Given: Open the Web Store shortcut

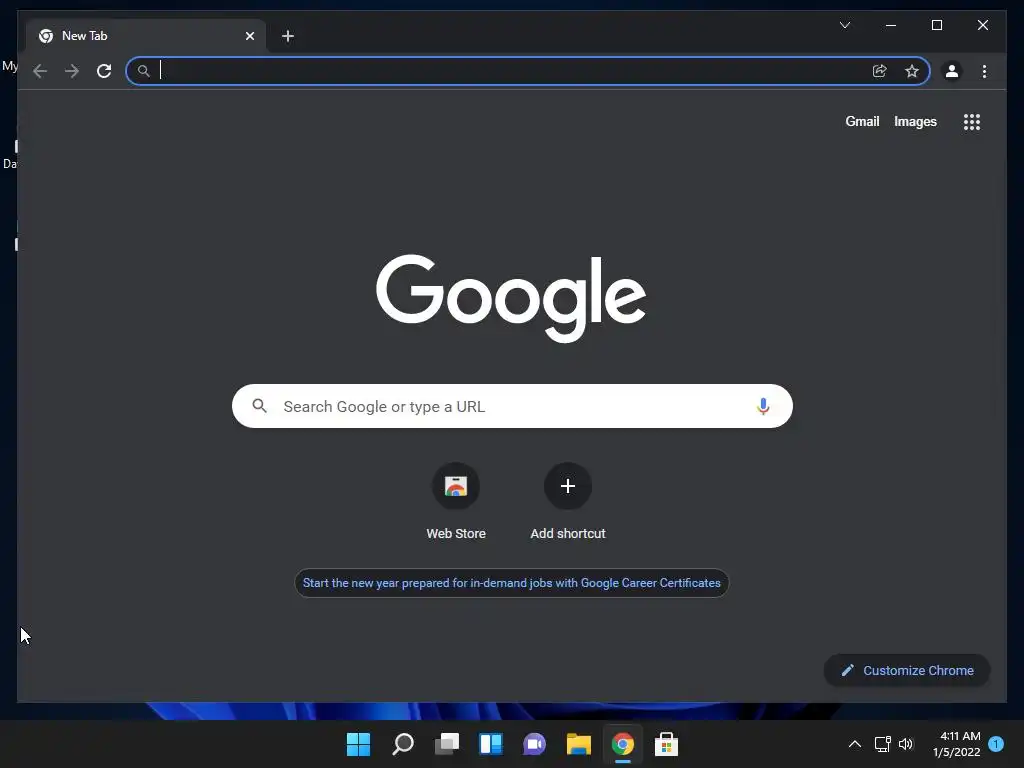Looking at the screenshot, I should (456, 502).
